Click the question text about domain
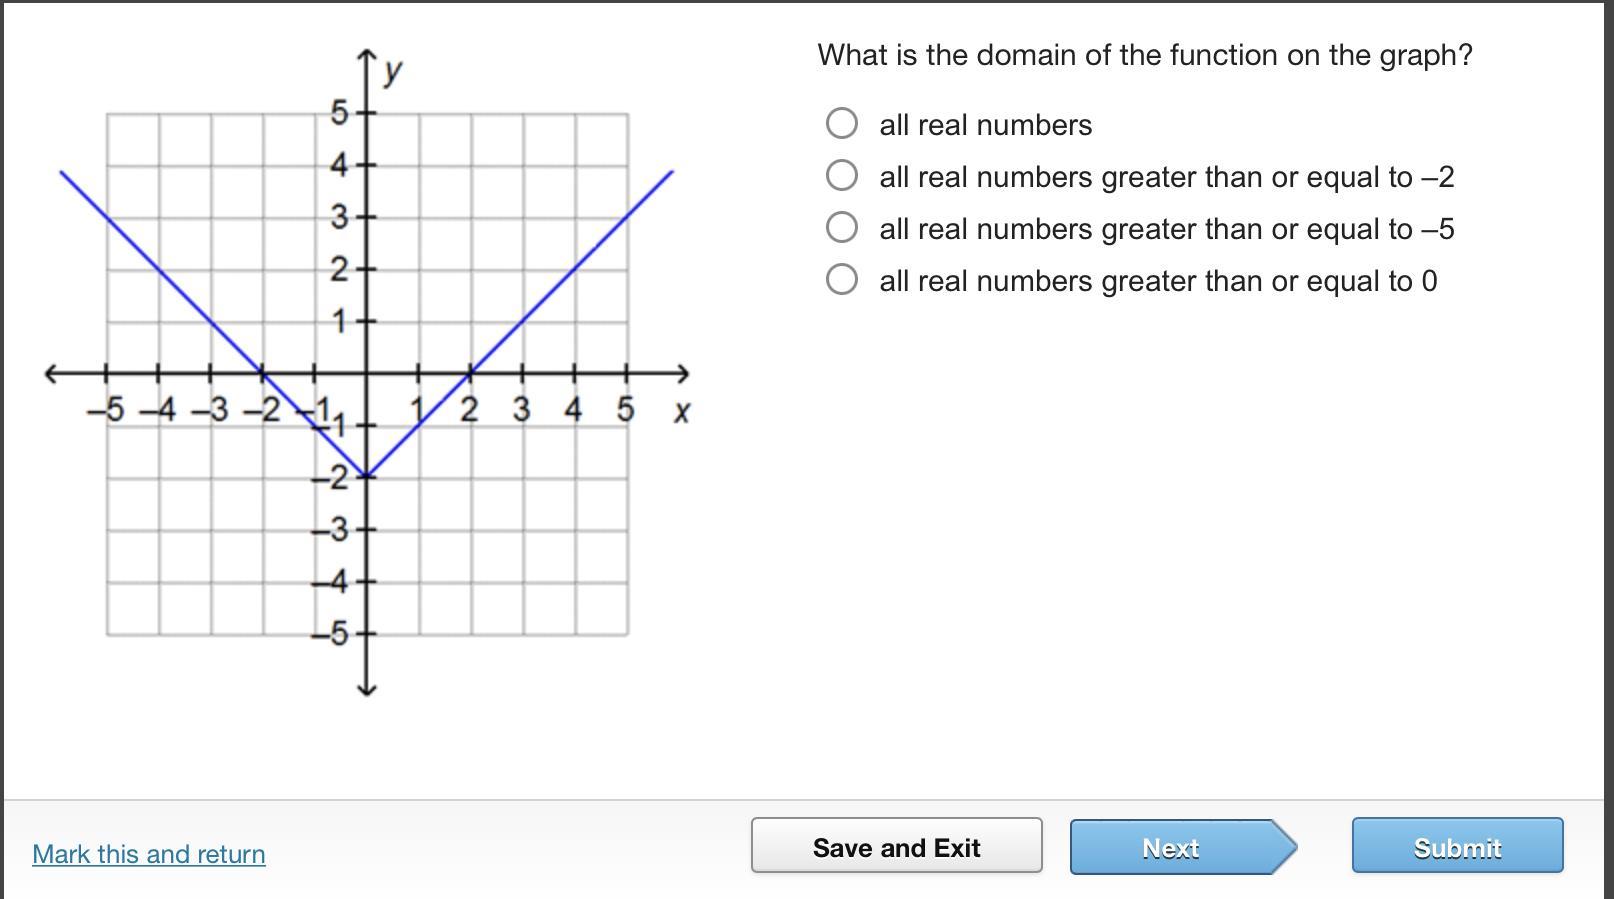1614x899 pixels. coord(1145,55)
